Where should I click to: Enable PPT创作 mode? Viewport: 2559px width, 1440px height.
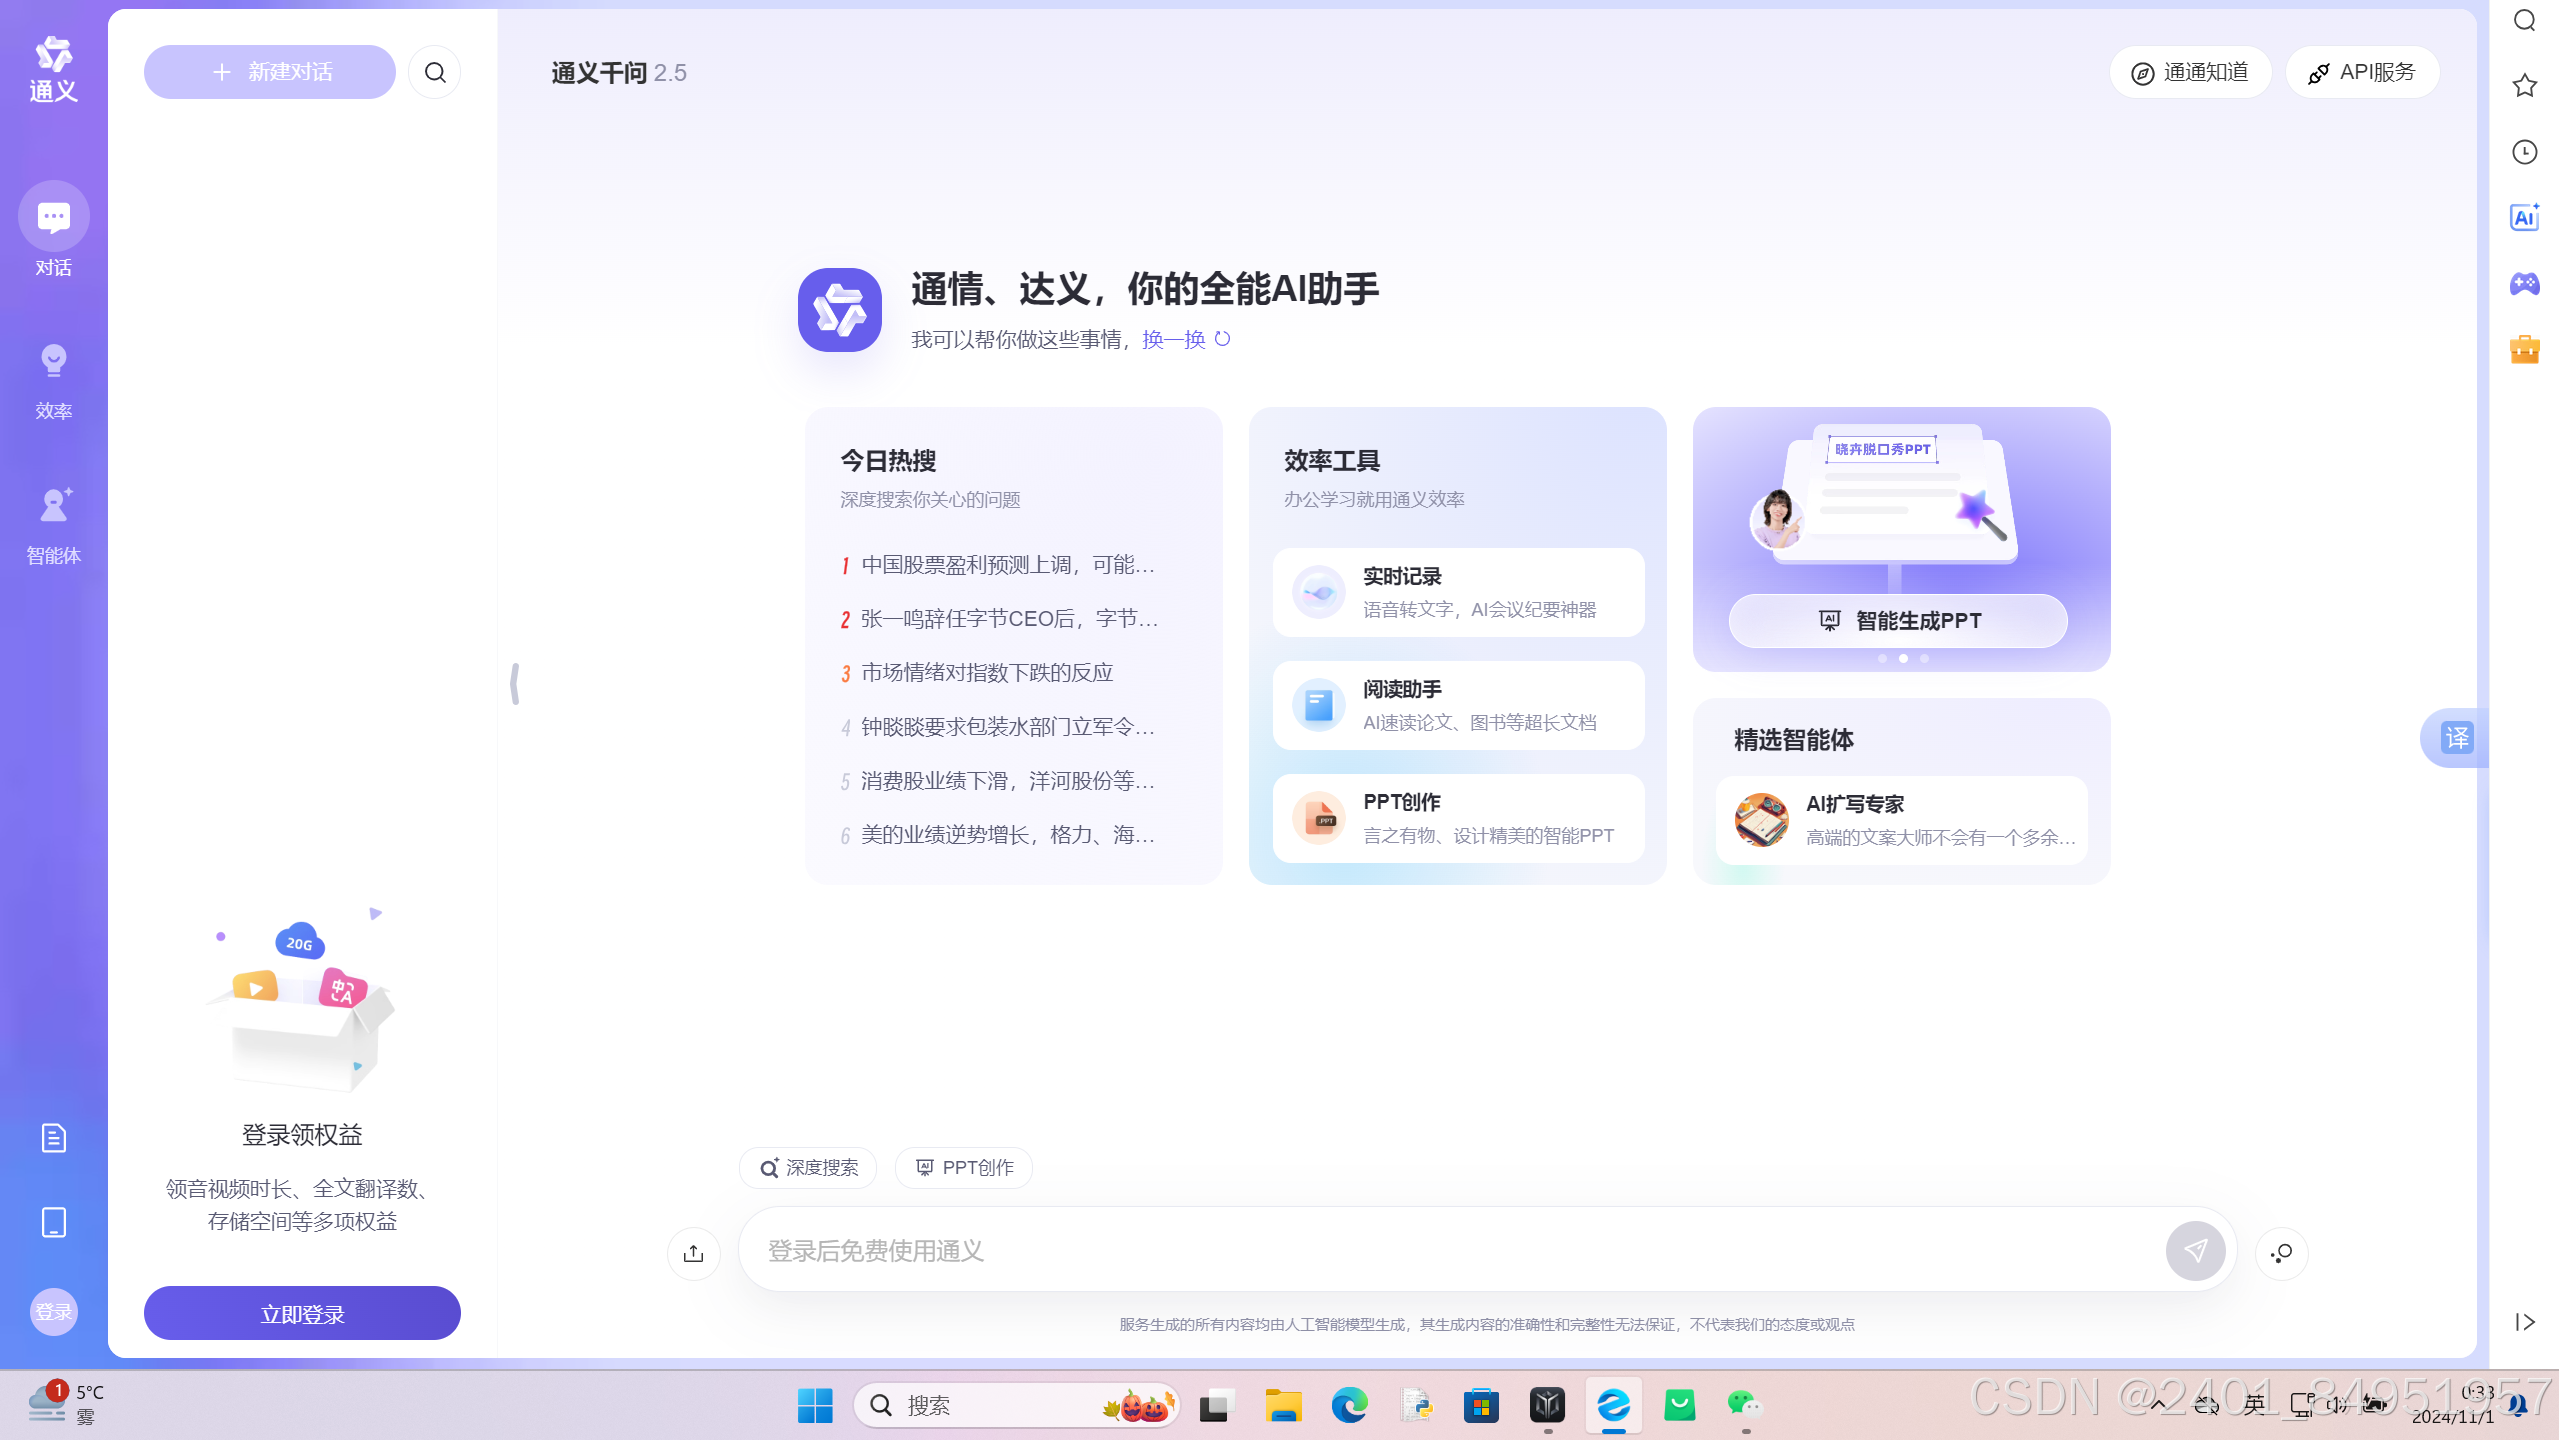pyautogui.click(x=963, y=1167)
